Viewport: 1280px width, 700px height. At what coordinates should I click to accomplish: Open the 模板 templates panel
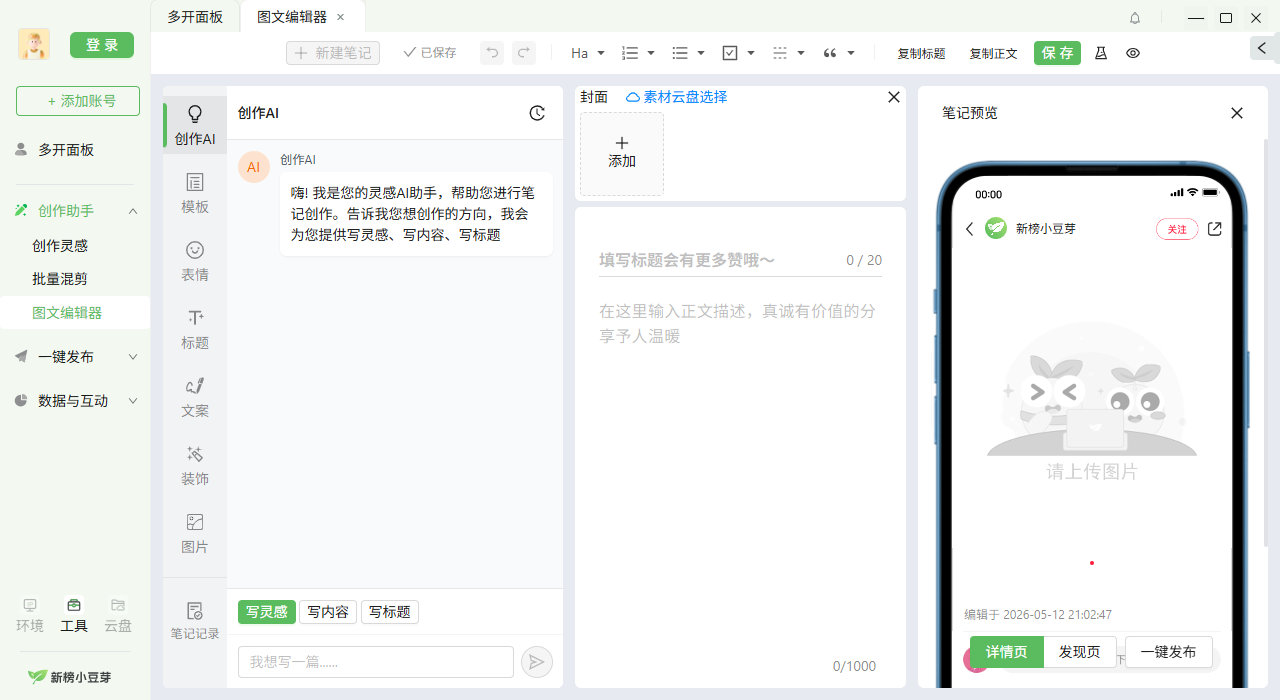click(195, 194)
